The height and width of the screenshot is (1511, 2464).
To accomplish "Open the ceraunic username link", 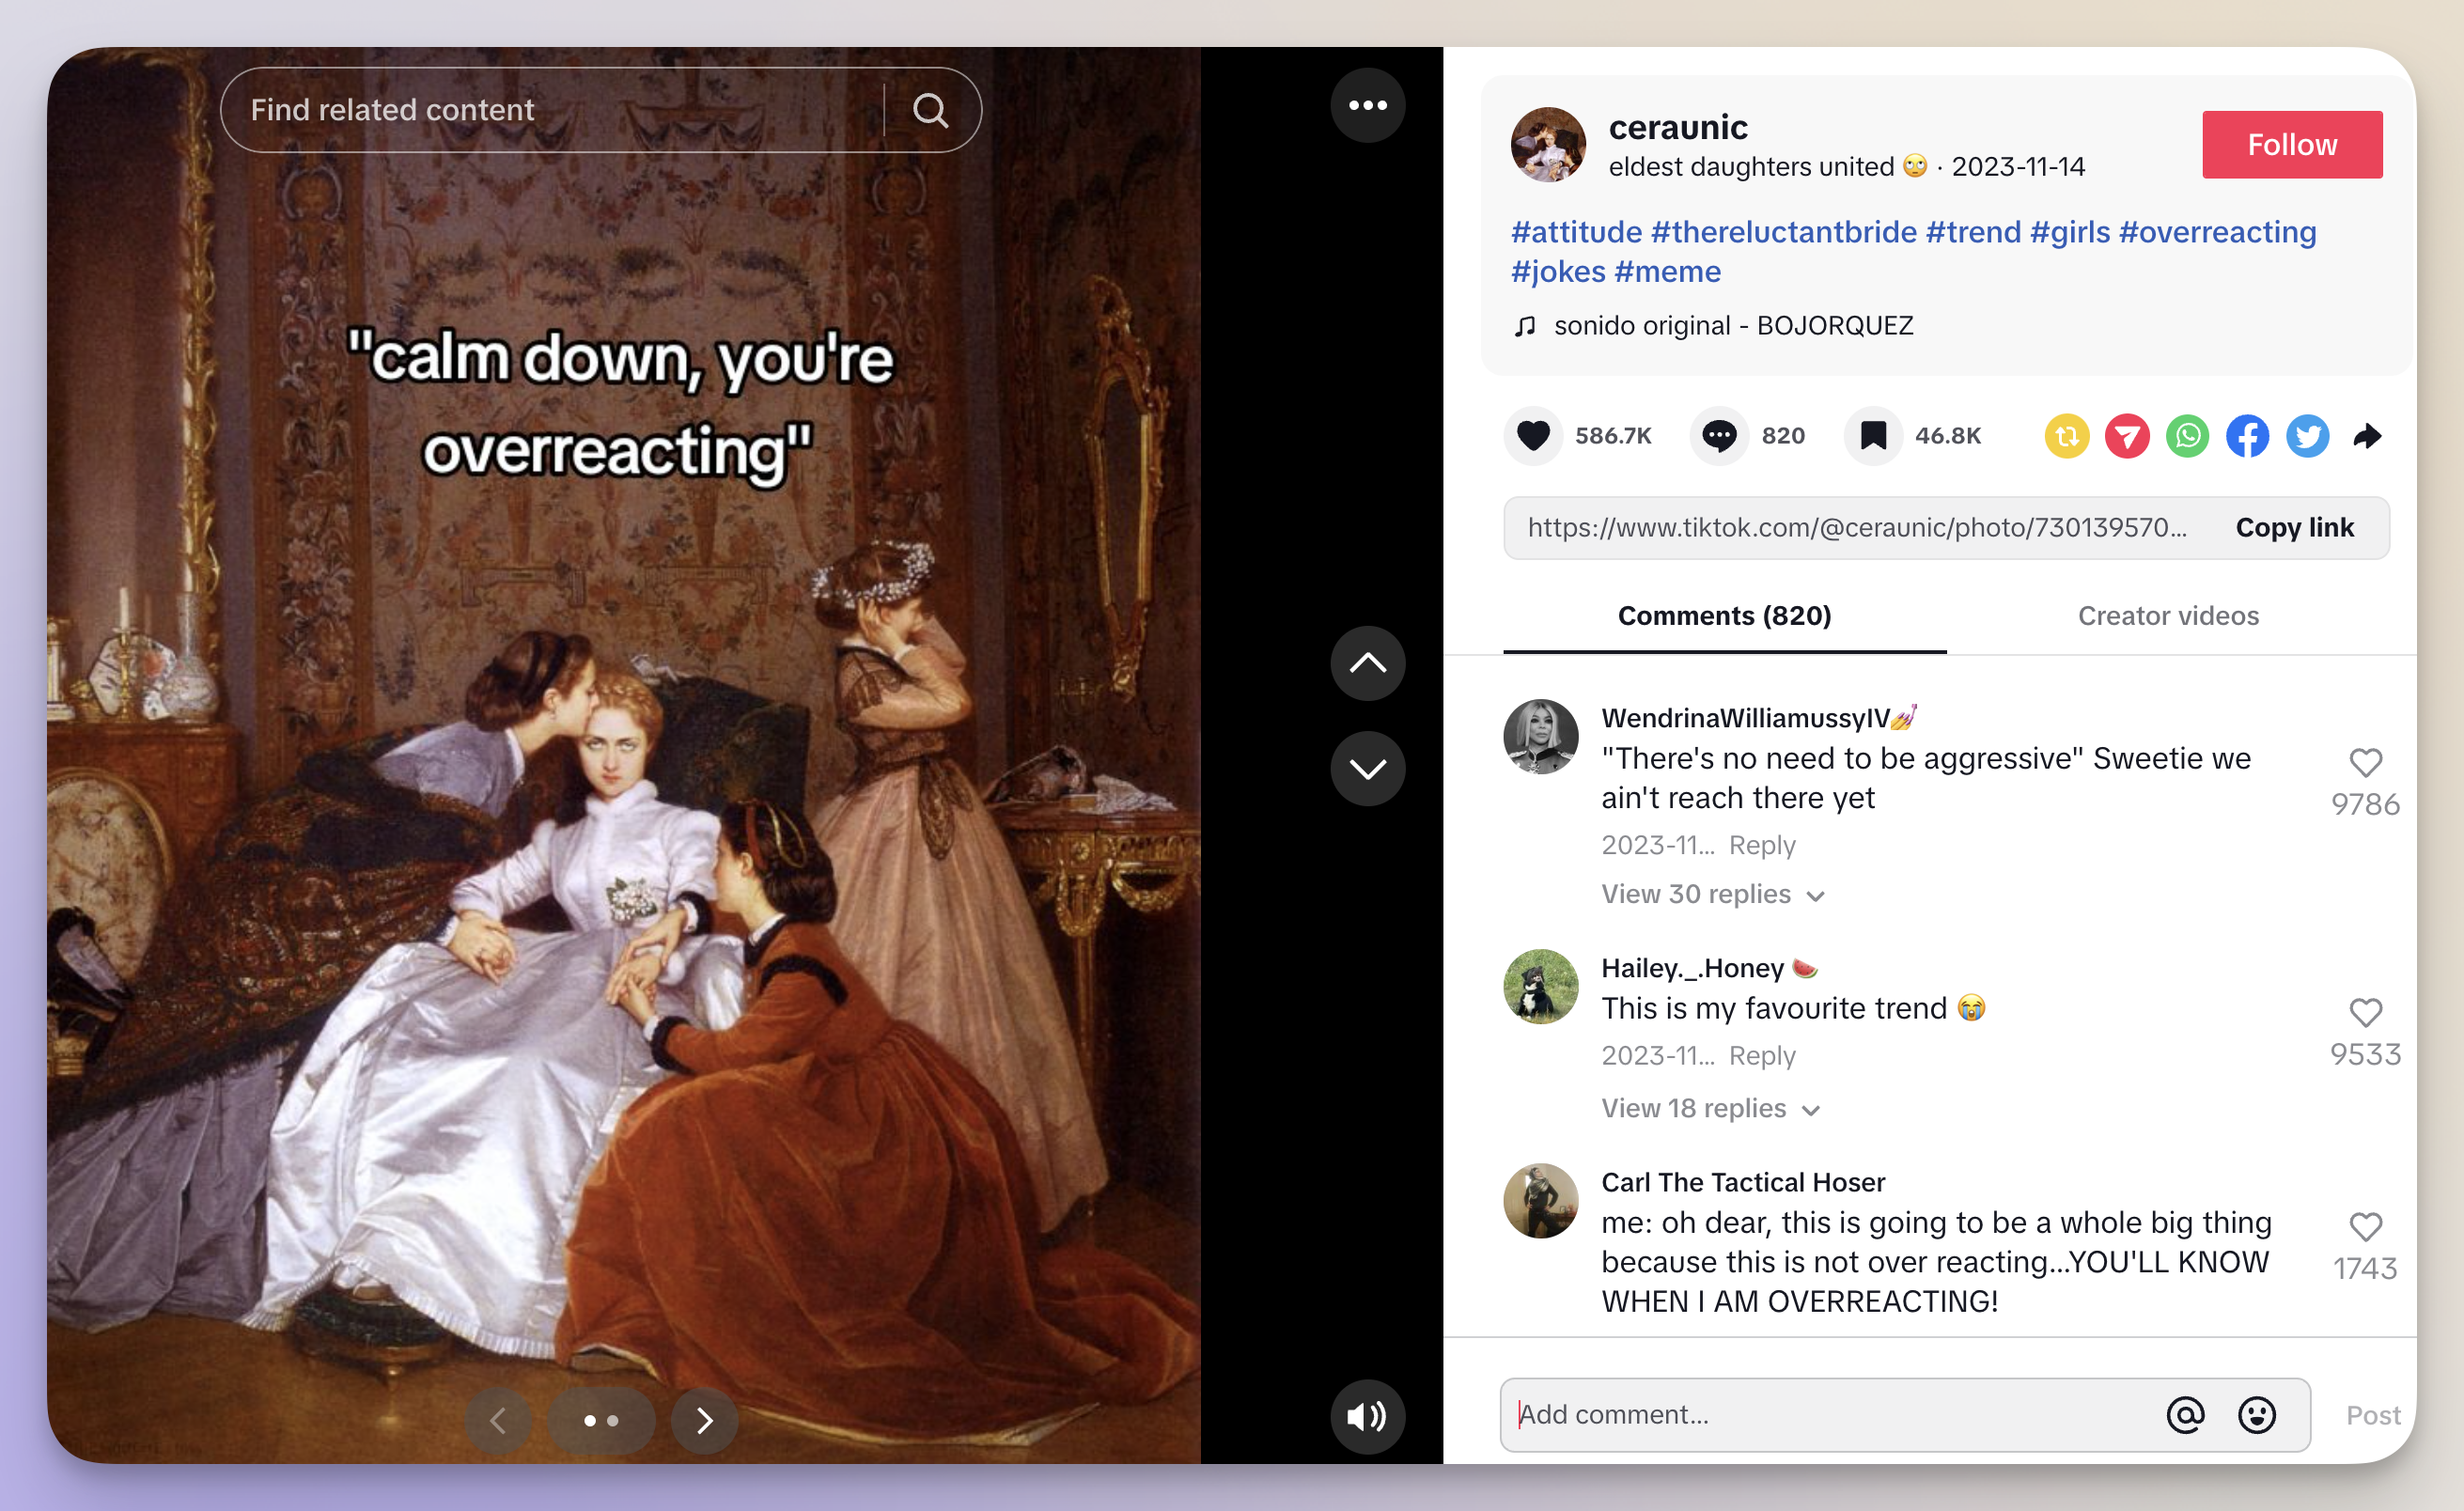I will 1678,128.
